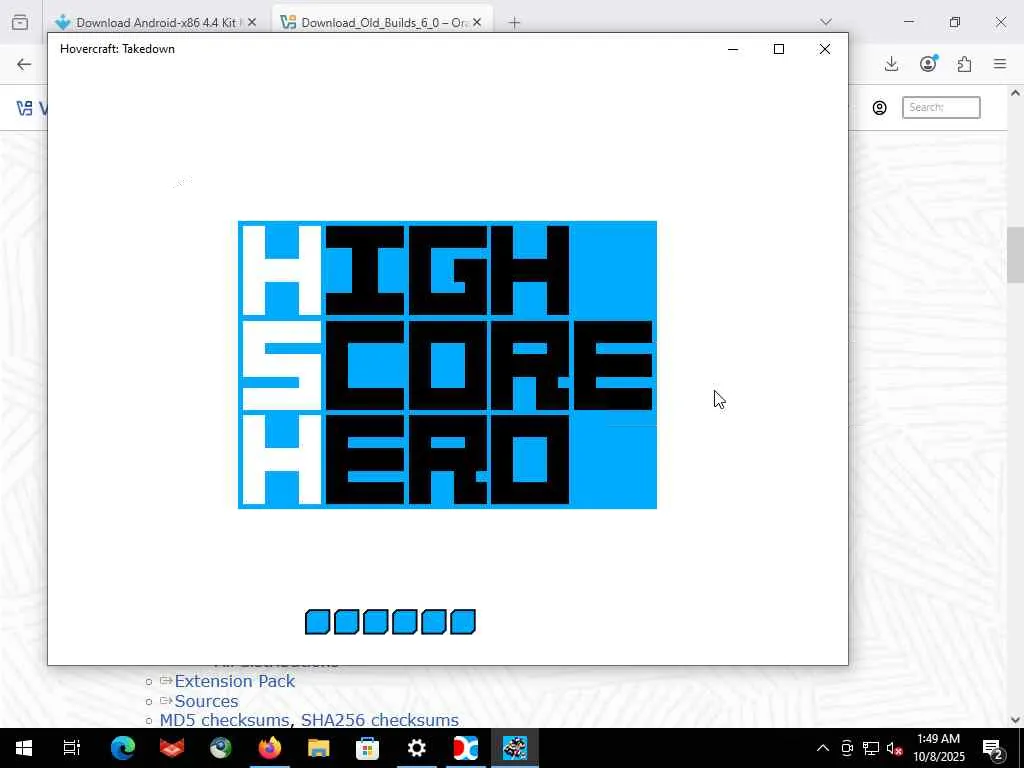Close the browser window
This screenshot has height=768, width=1024.
(1000, 22)
